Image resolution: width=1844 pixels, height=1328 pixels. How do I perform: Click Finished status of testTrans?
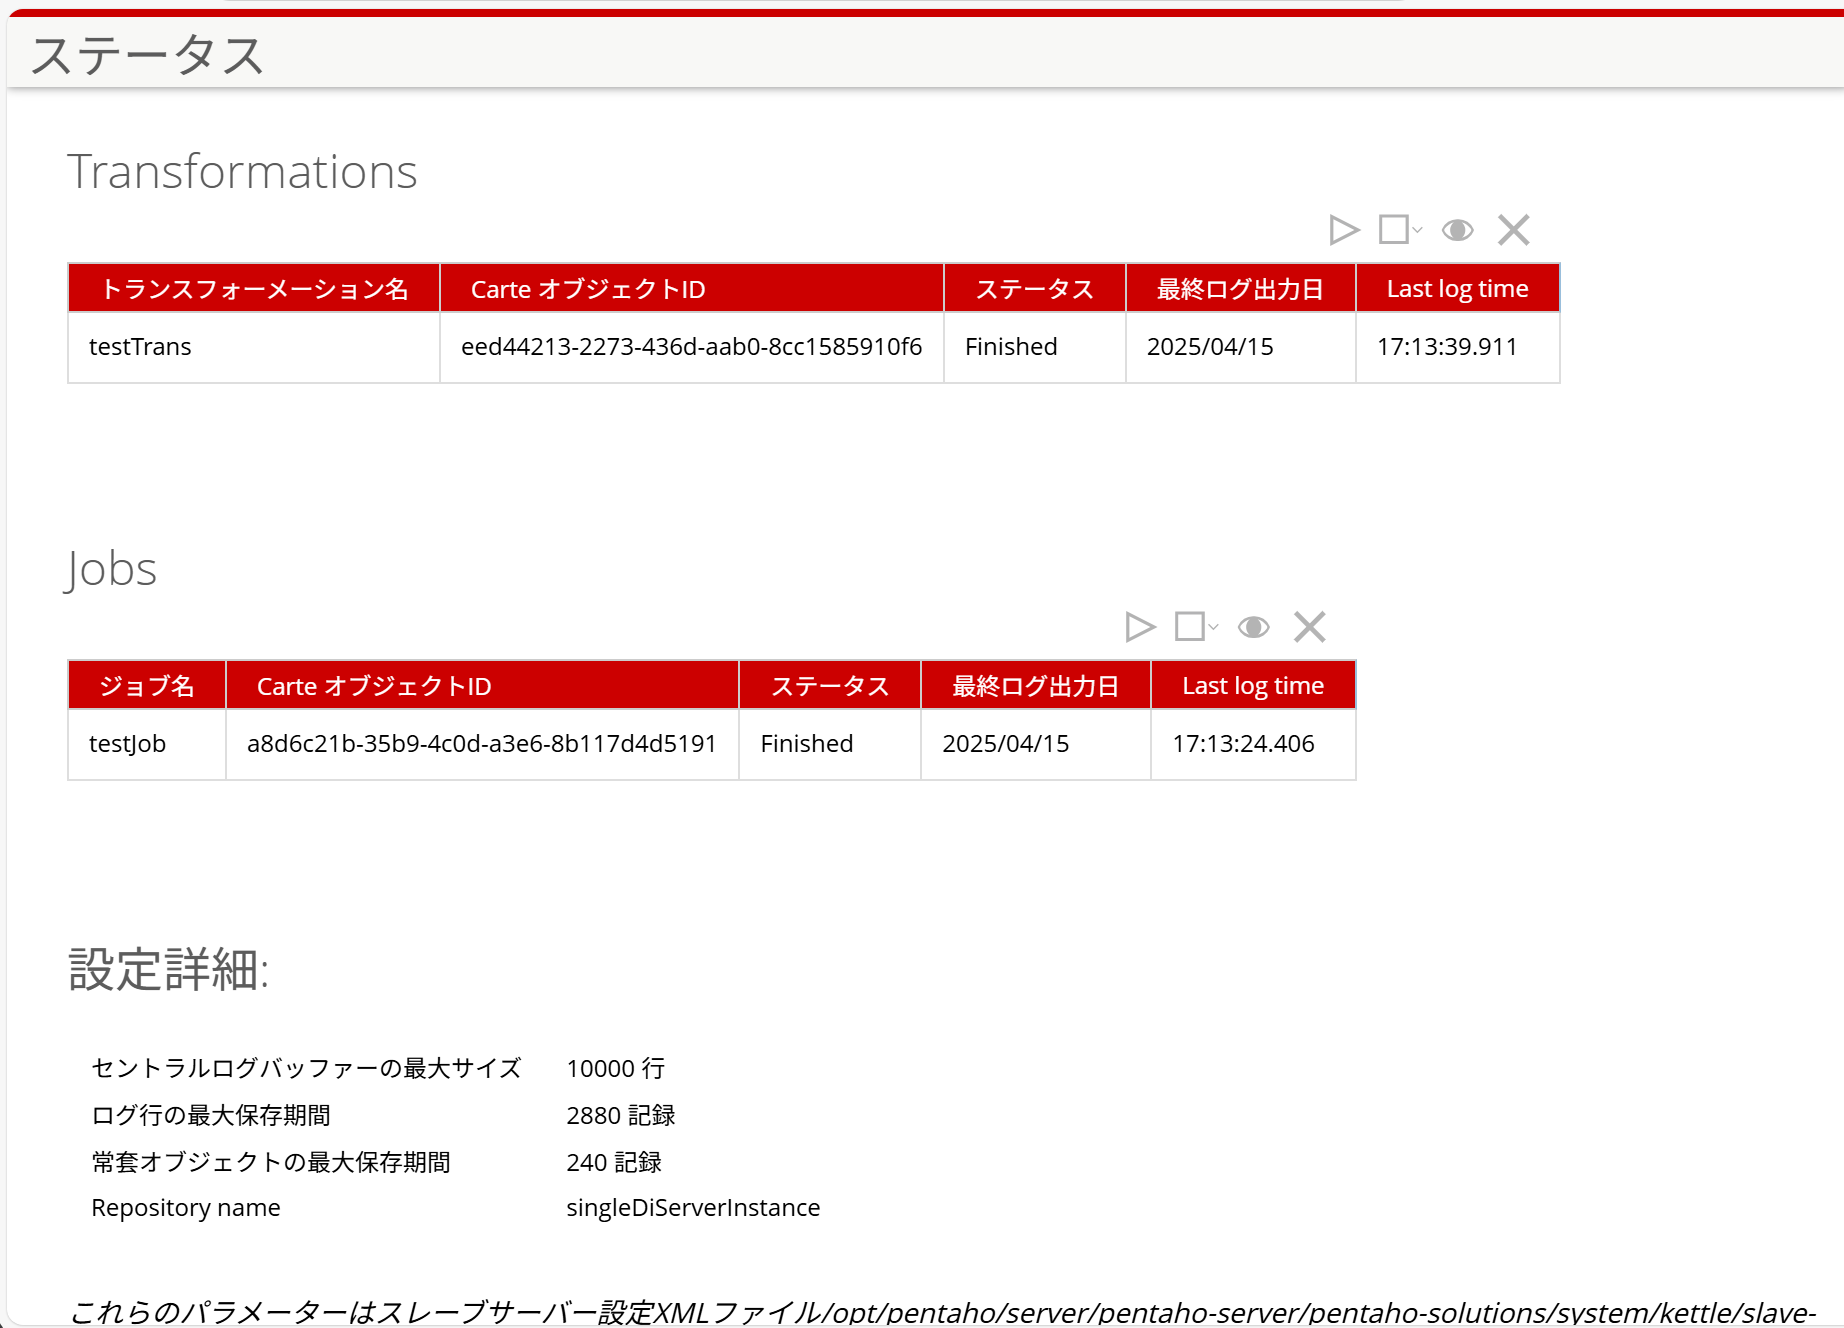[1011, 347]
